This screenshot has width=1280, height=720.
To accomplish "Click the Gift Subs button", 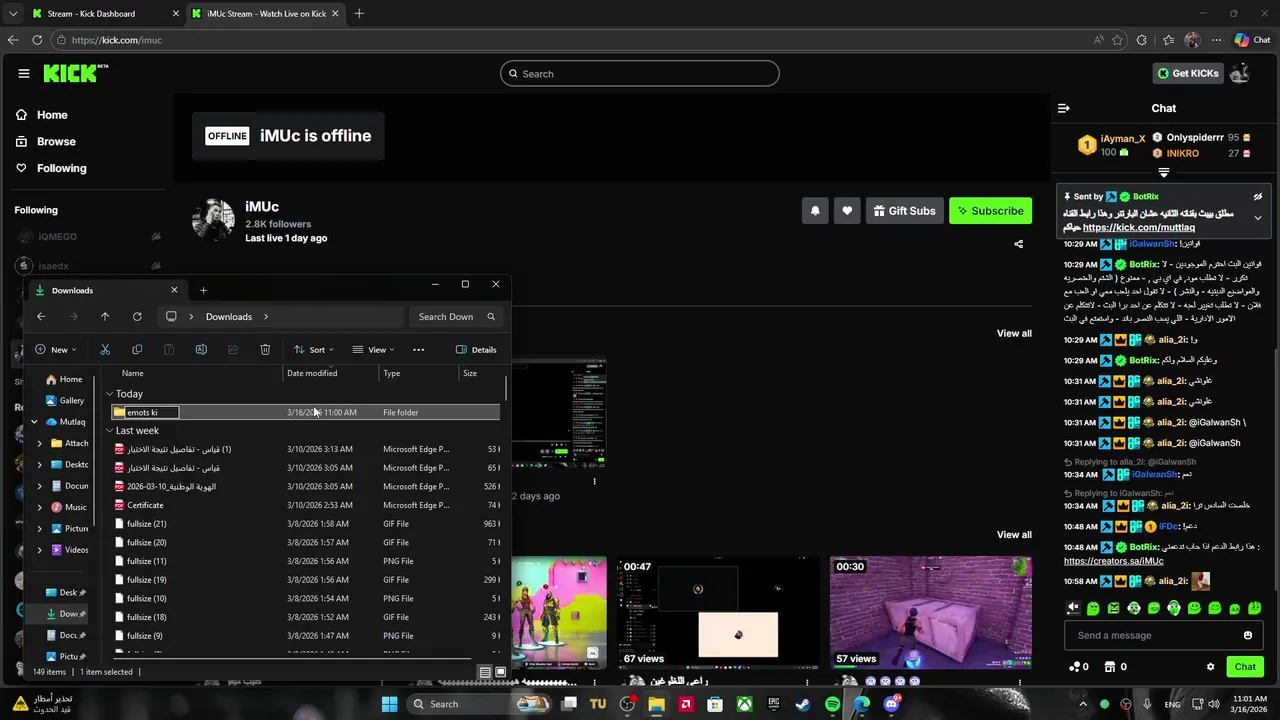I will (904, 211).
